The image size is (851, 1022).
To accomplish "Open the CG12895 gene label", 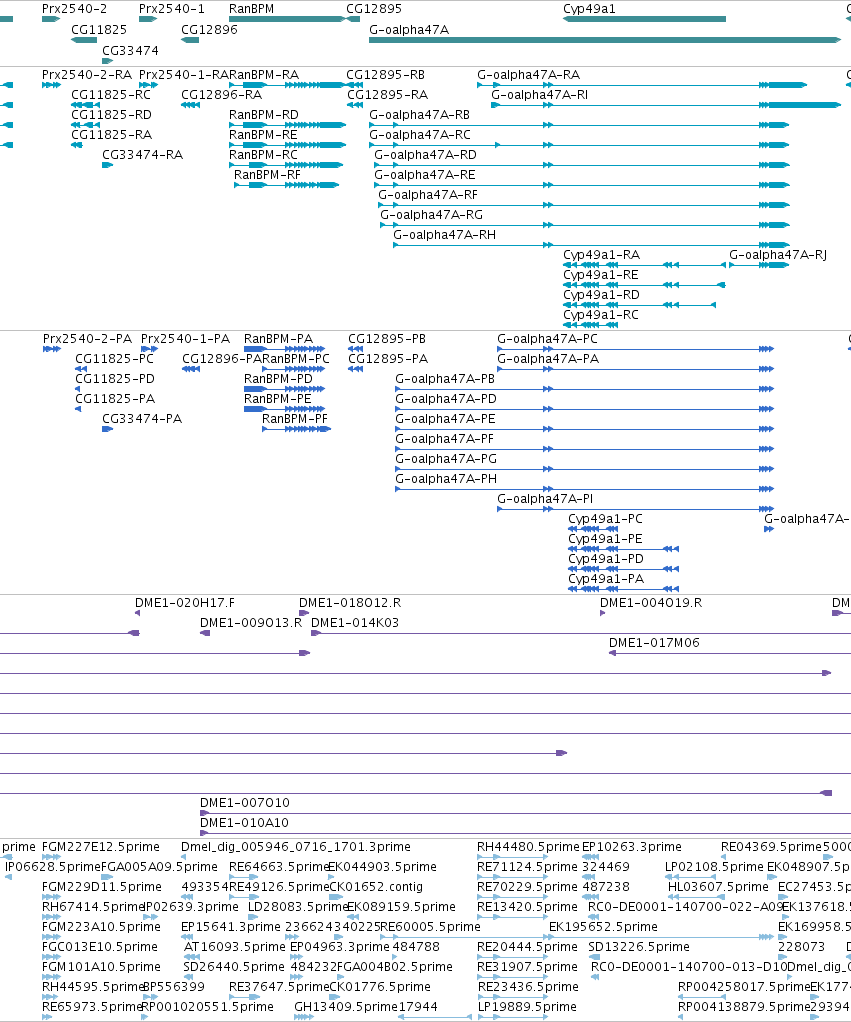I will pos(374,8).
